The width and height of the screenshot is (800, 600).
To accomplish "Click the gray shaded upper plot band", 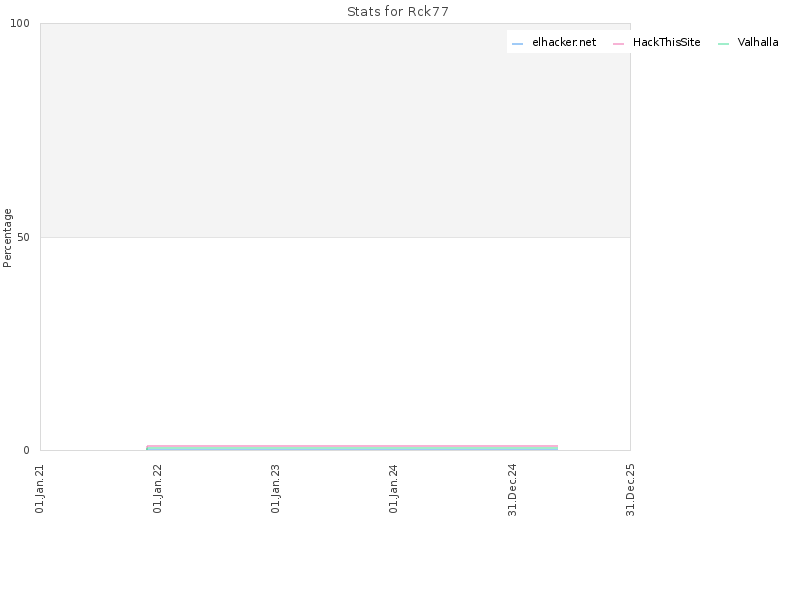I will [x=335, y=130].
